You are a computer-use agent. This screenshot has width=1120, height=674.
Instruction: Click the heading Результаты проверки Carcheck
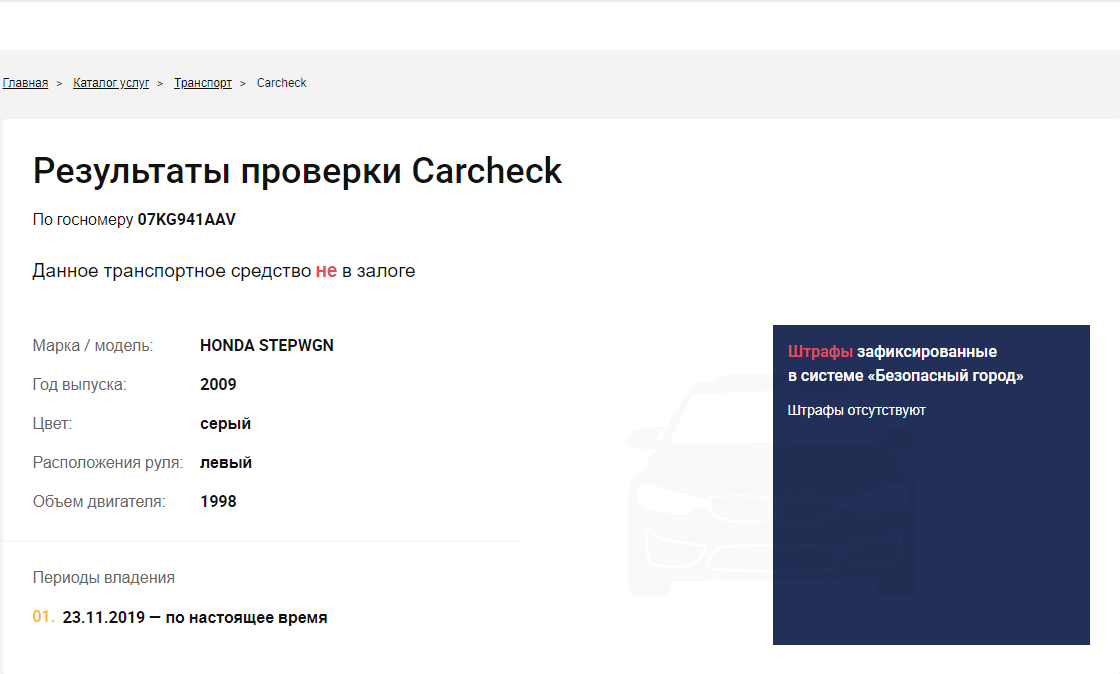pos(297,171)
